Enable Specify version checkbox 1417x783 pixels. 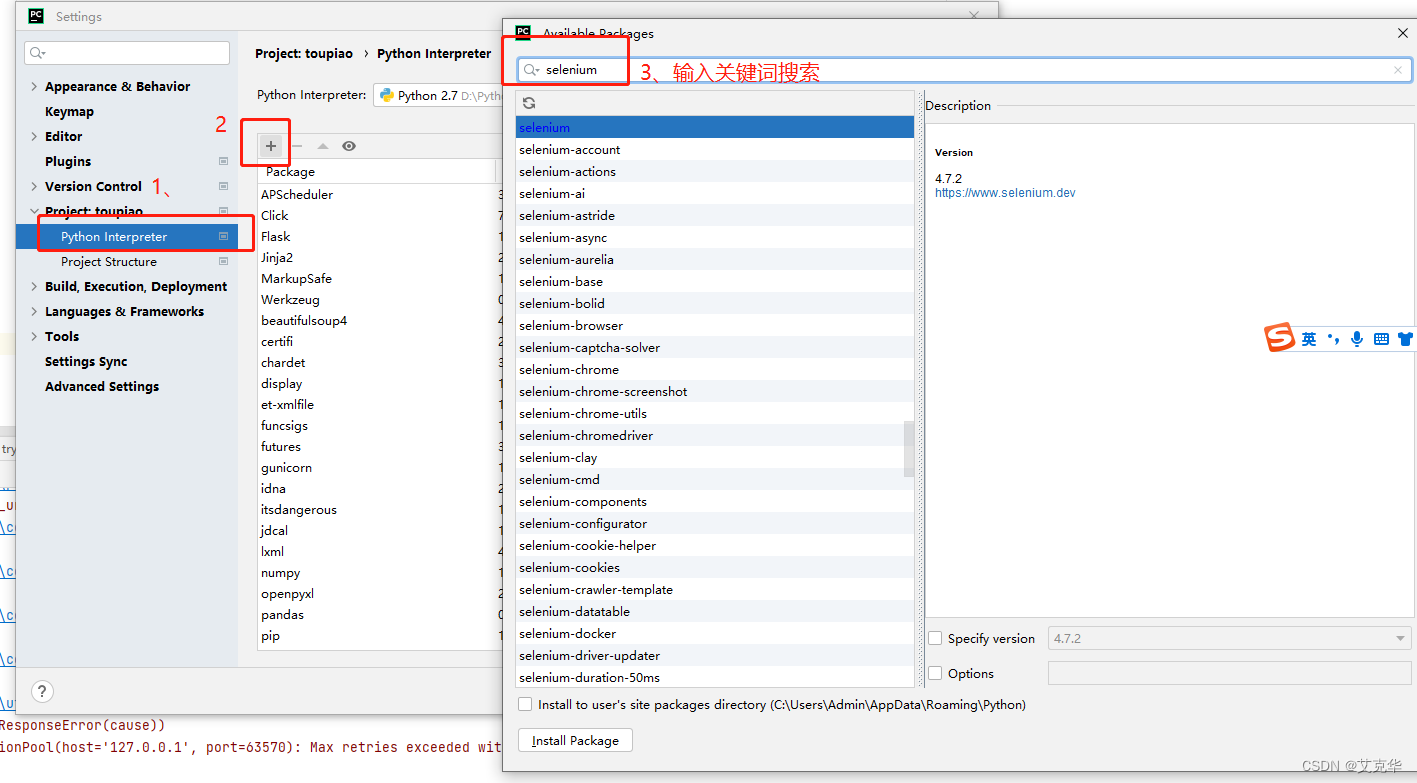[935, 638]
